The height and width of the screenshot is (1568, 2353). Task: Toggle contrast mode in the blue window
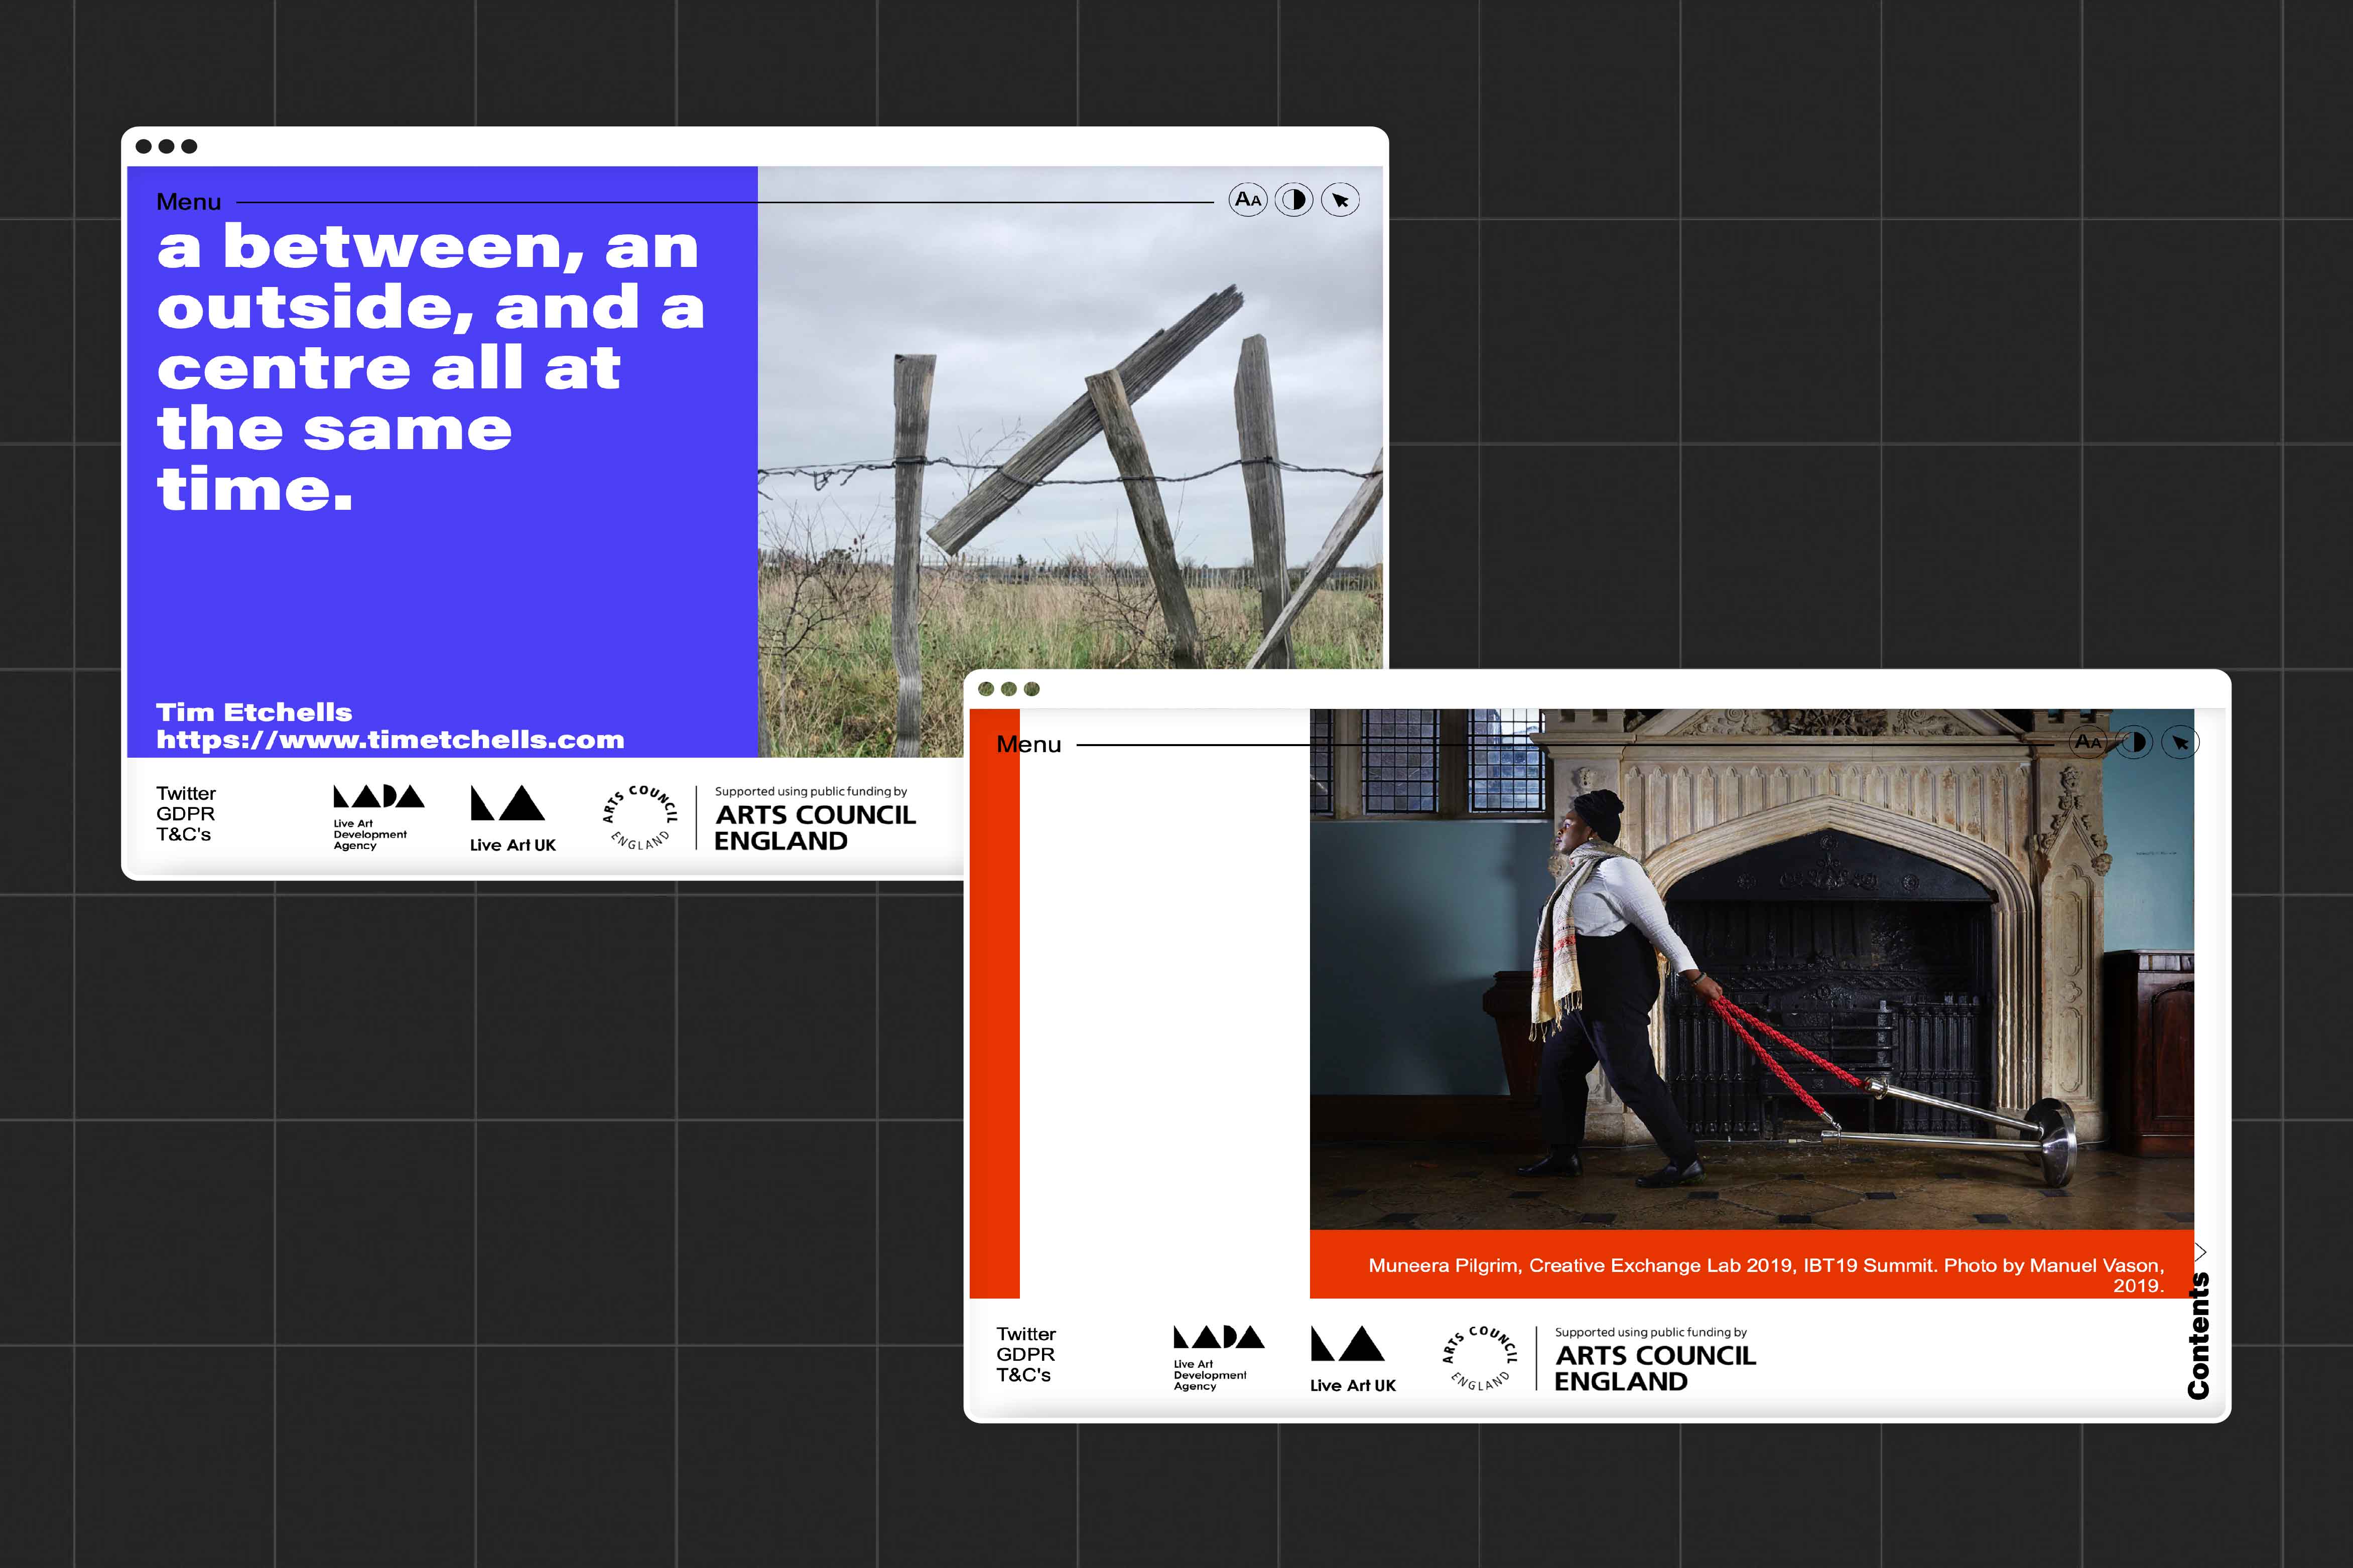[x=1293, y=199]
